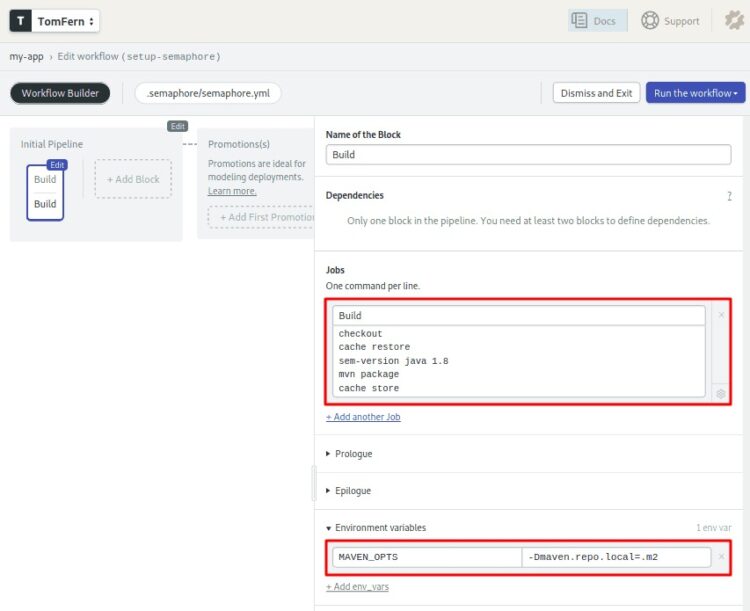Open Build job settings gear icon
The height and width of the screenshot is (611, 750).
721,394
